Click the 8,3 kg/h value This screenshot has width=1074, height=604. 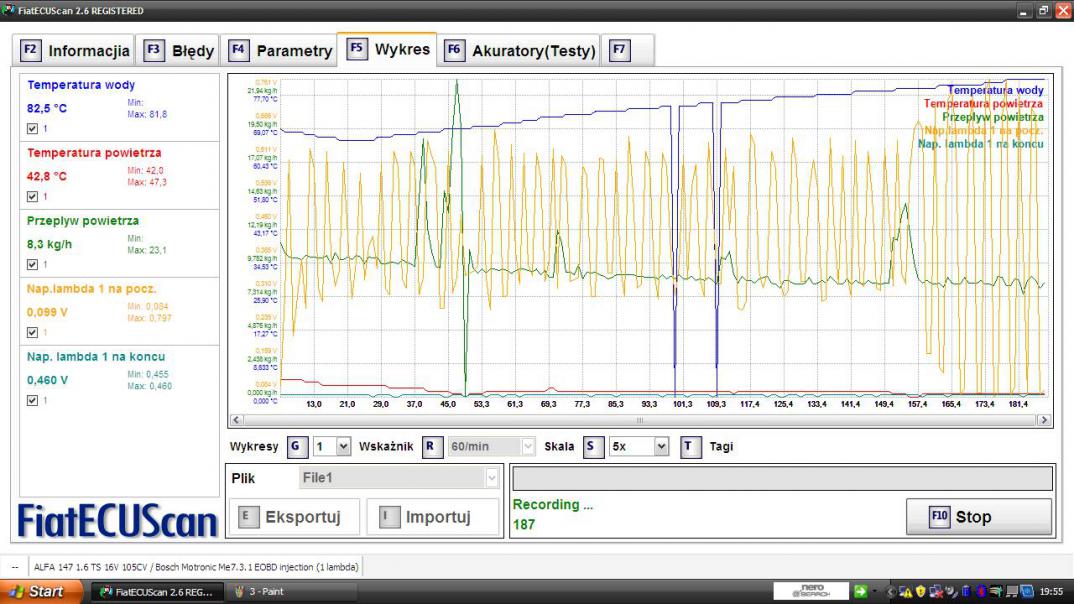coord(49,244)
